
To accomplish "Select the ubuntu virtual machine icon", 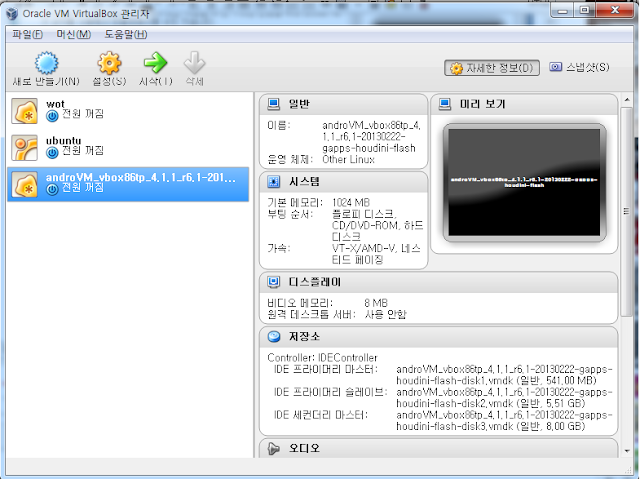I will [x=24, y=147].
